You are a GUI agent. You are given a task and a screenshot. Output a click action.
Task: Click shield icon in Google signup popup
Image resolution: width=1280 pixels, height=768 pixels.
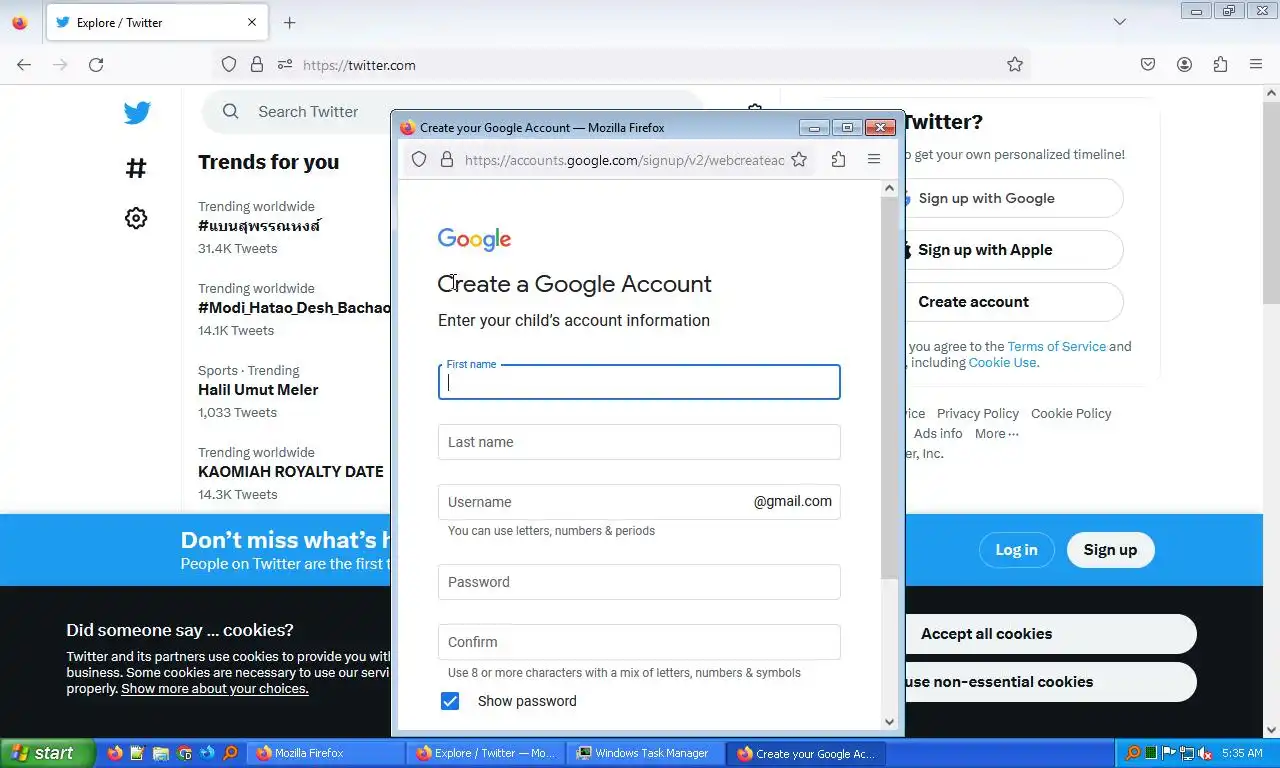coord(419,159)
